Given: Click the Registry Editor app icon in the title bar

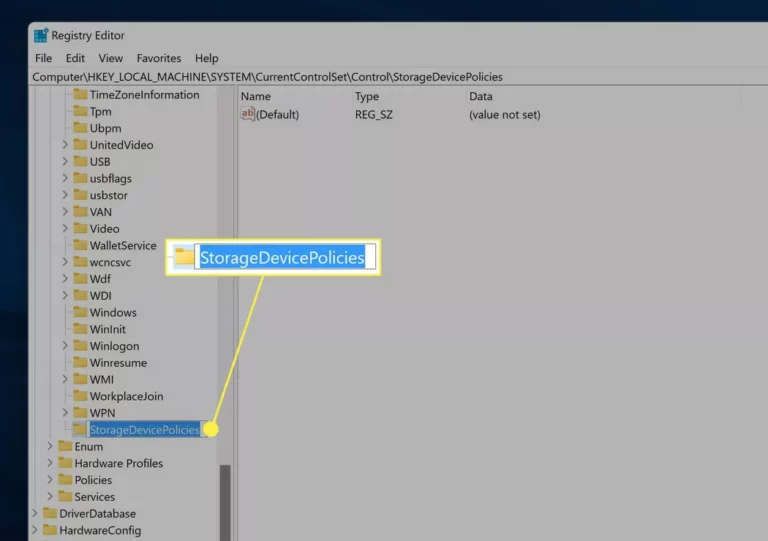Looking at the screenshot, I should coord(41,35).
